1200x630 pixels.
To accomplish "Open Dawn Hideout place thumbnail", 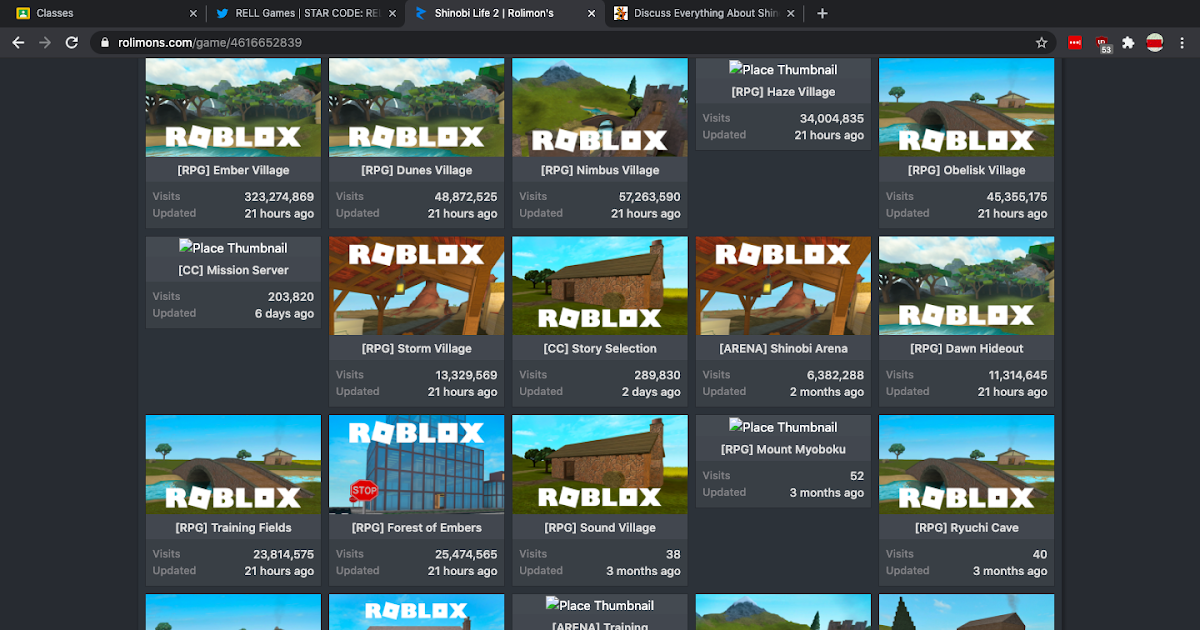I will [x=966, y=286].
